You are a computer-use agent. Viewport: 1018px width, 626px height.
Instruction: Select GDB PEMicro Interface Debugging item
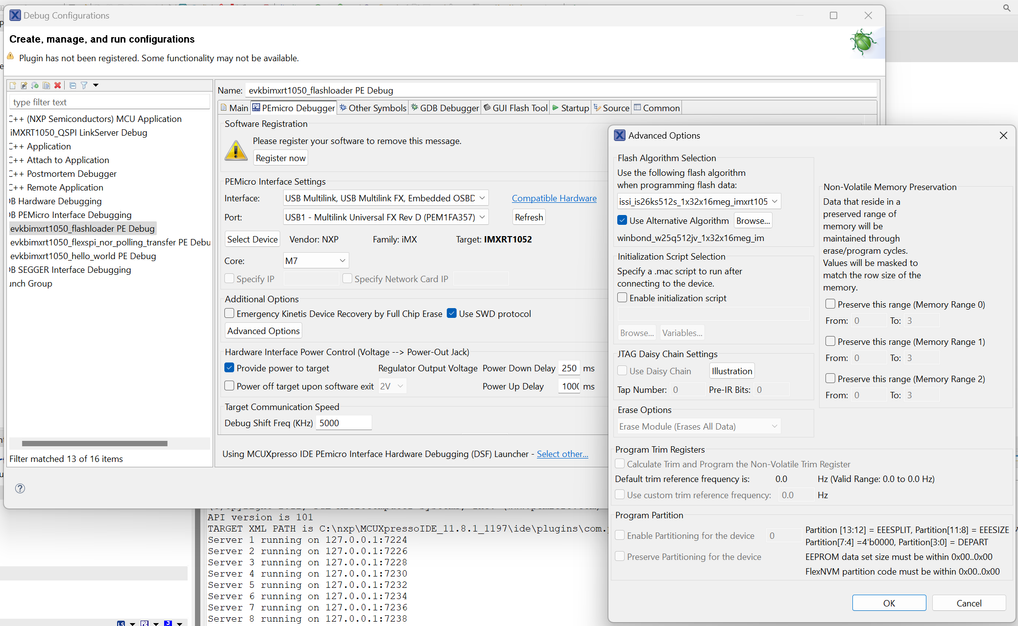(x=70, y=215)
